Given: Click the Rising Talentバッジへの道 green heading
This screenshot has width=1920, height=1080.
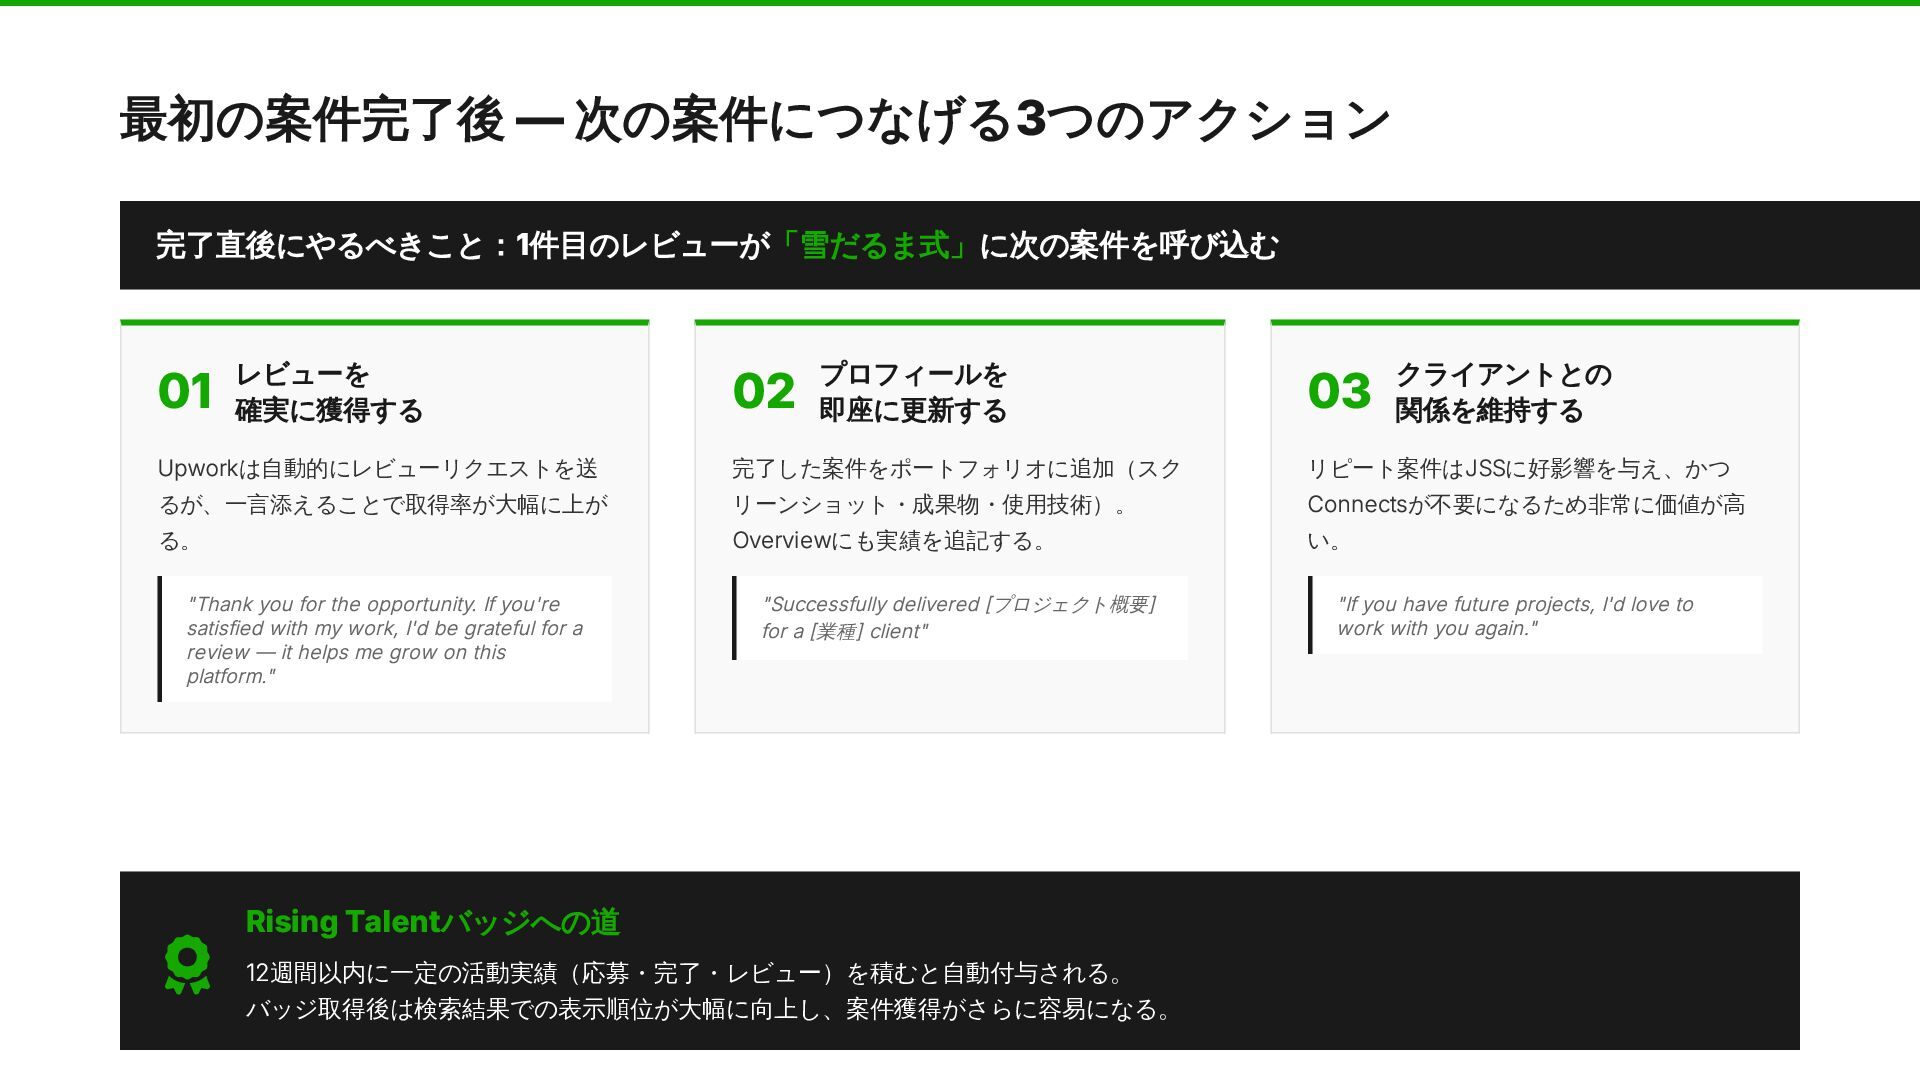Looking at the screenshot, I should coord(432,922).
